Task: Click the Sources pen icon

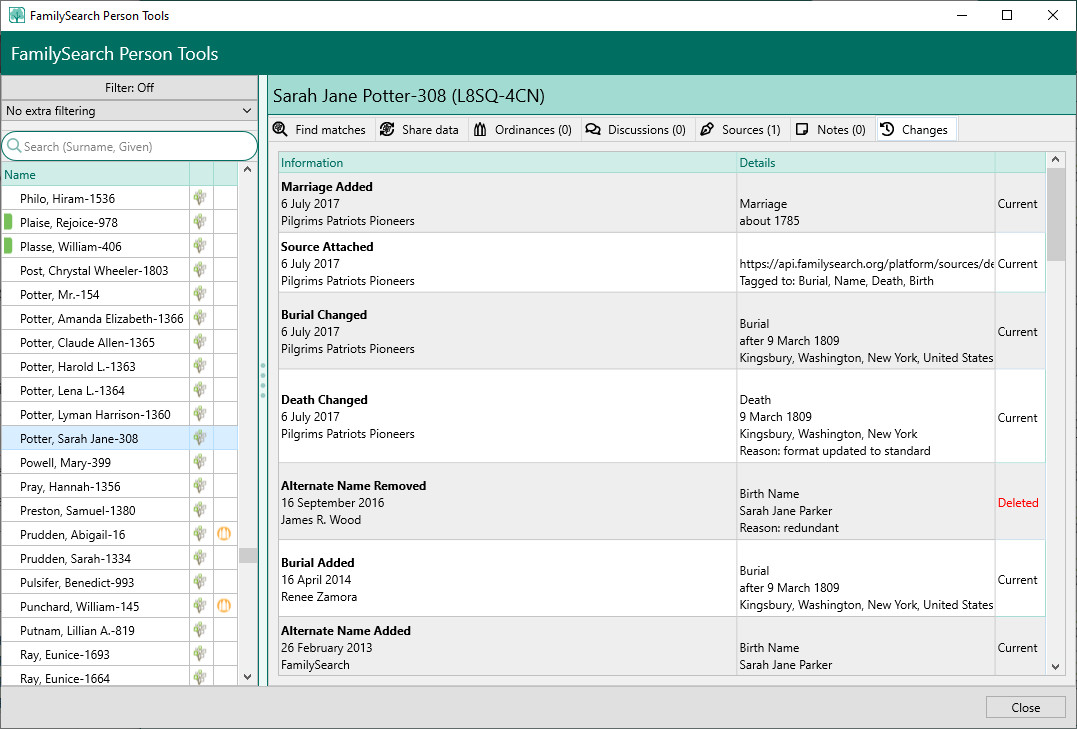Action: 707,130
